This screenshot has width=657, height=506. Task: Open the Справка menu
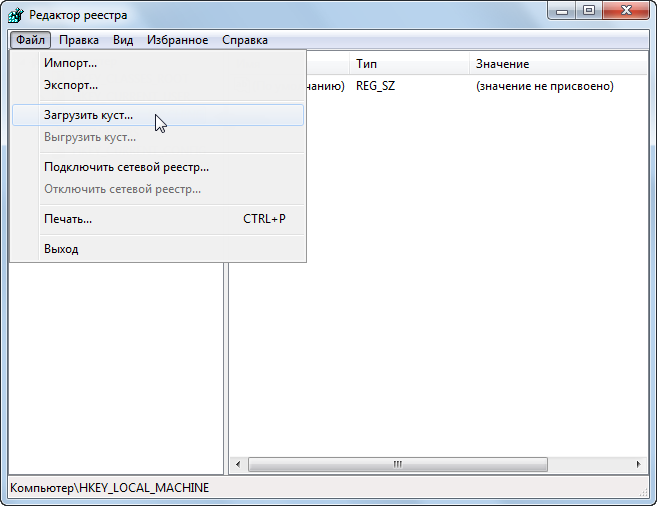pos(244,40)
